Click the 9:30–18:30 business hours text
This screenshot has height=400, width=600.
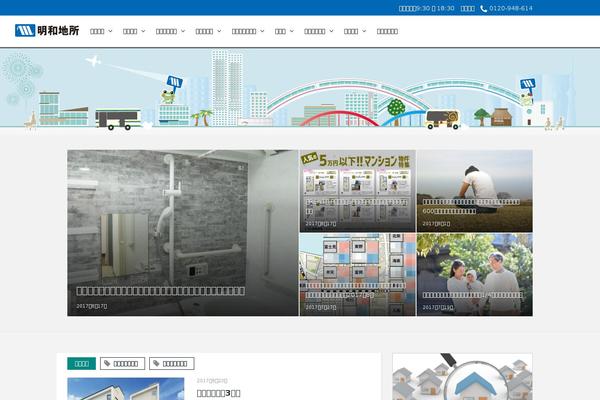[426, 8]
